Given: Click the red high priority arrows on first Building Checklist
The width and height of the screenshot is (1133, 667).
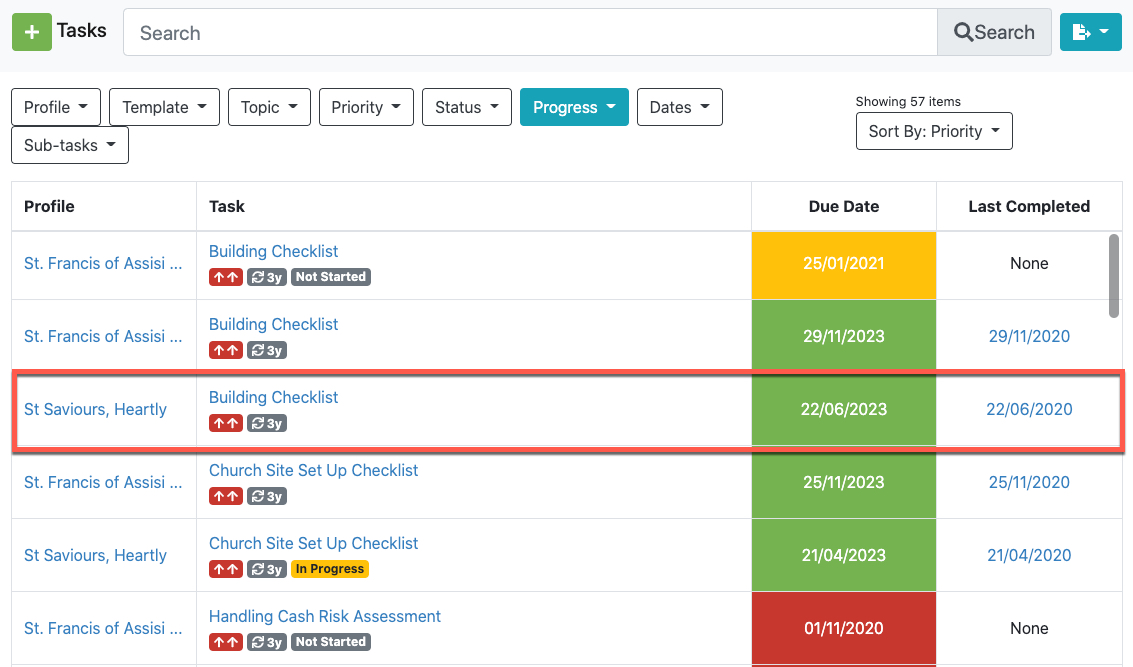Looking at the screenshot, I should (x=225, y=277).
